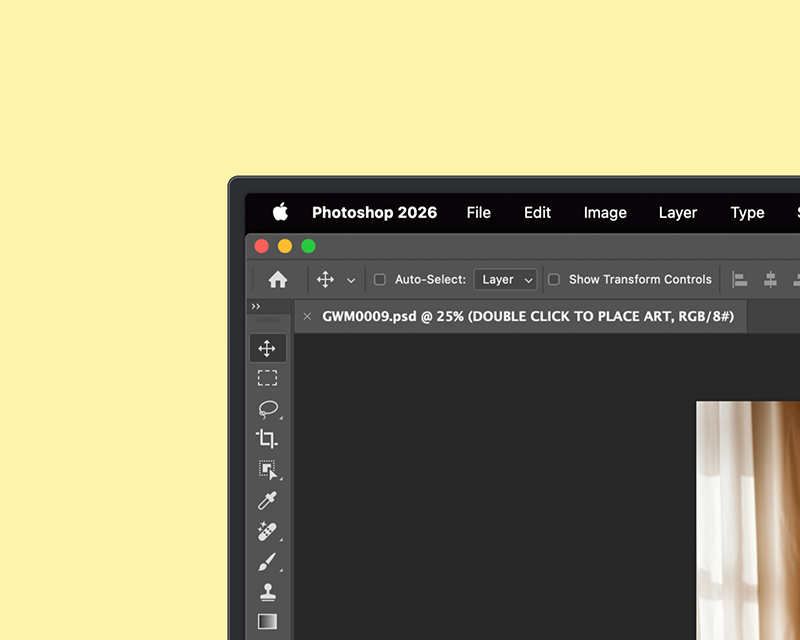This screenshot has height=640, width=800.
Task: Open the Type menu
Action: point(747,213)
